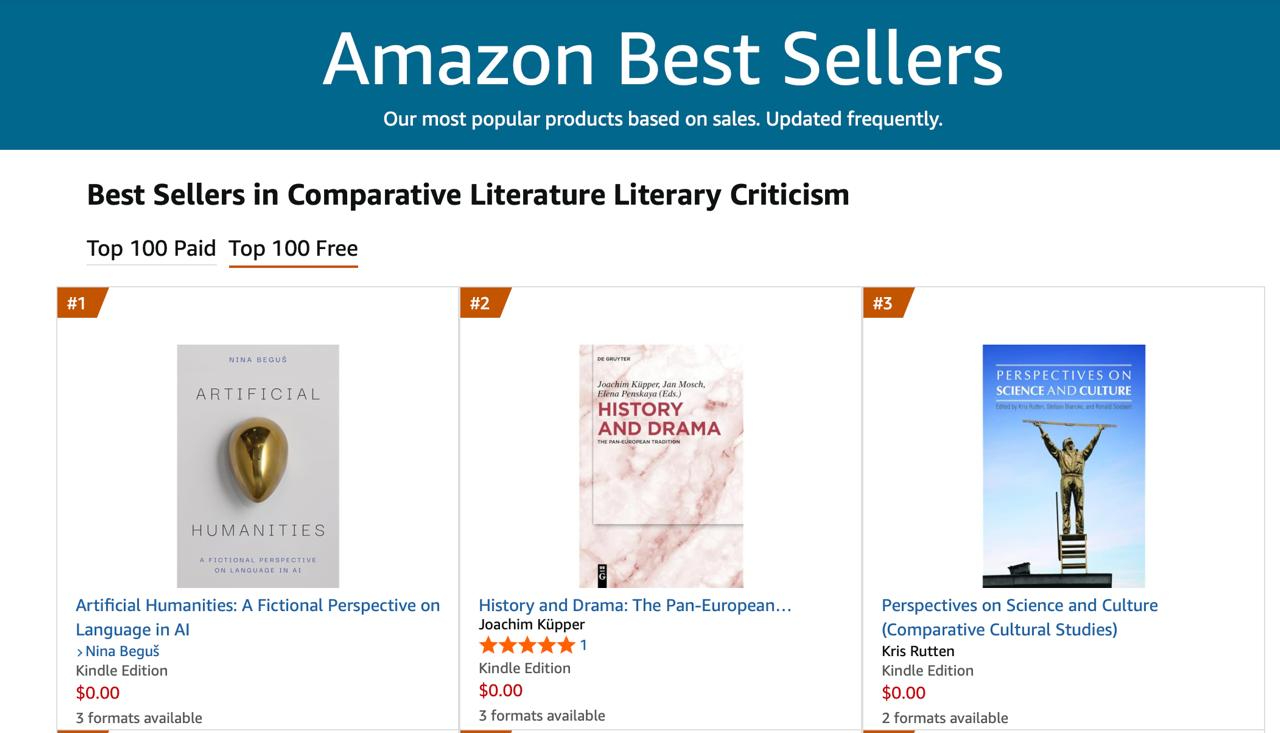Switch to the Top 100 Paid tab
1280x733 pixels.
pyautogui.click(x=151, y=248)
